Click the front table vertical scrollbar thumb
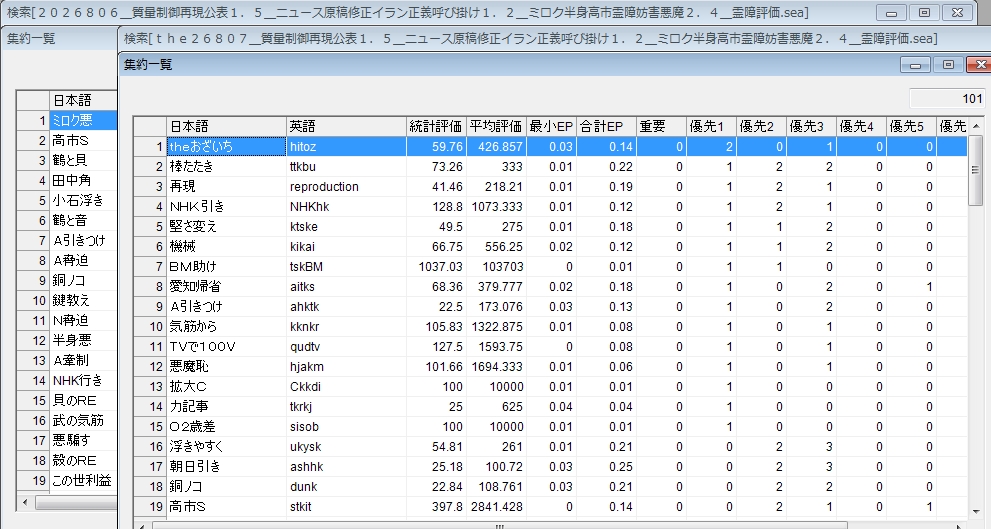The image size is (991, 529). coord(976,170)
